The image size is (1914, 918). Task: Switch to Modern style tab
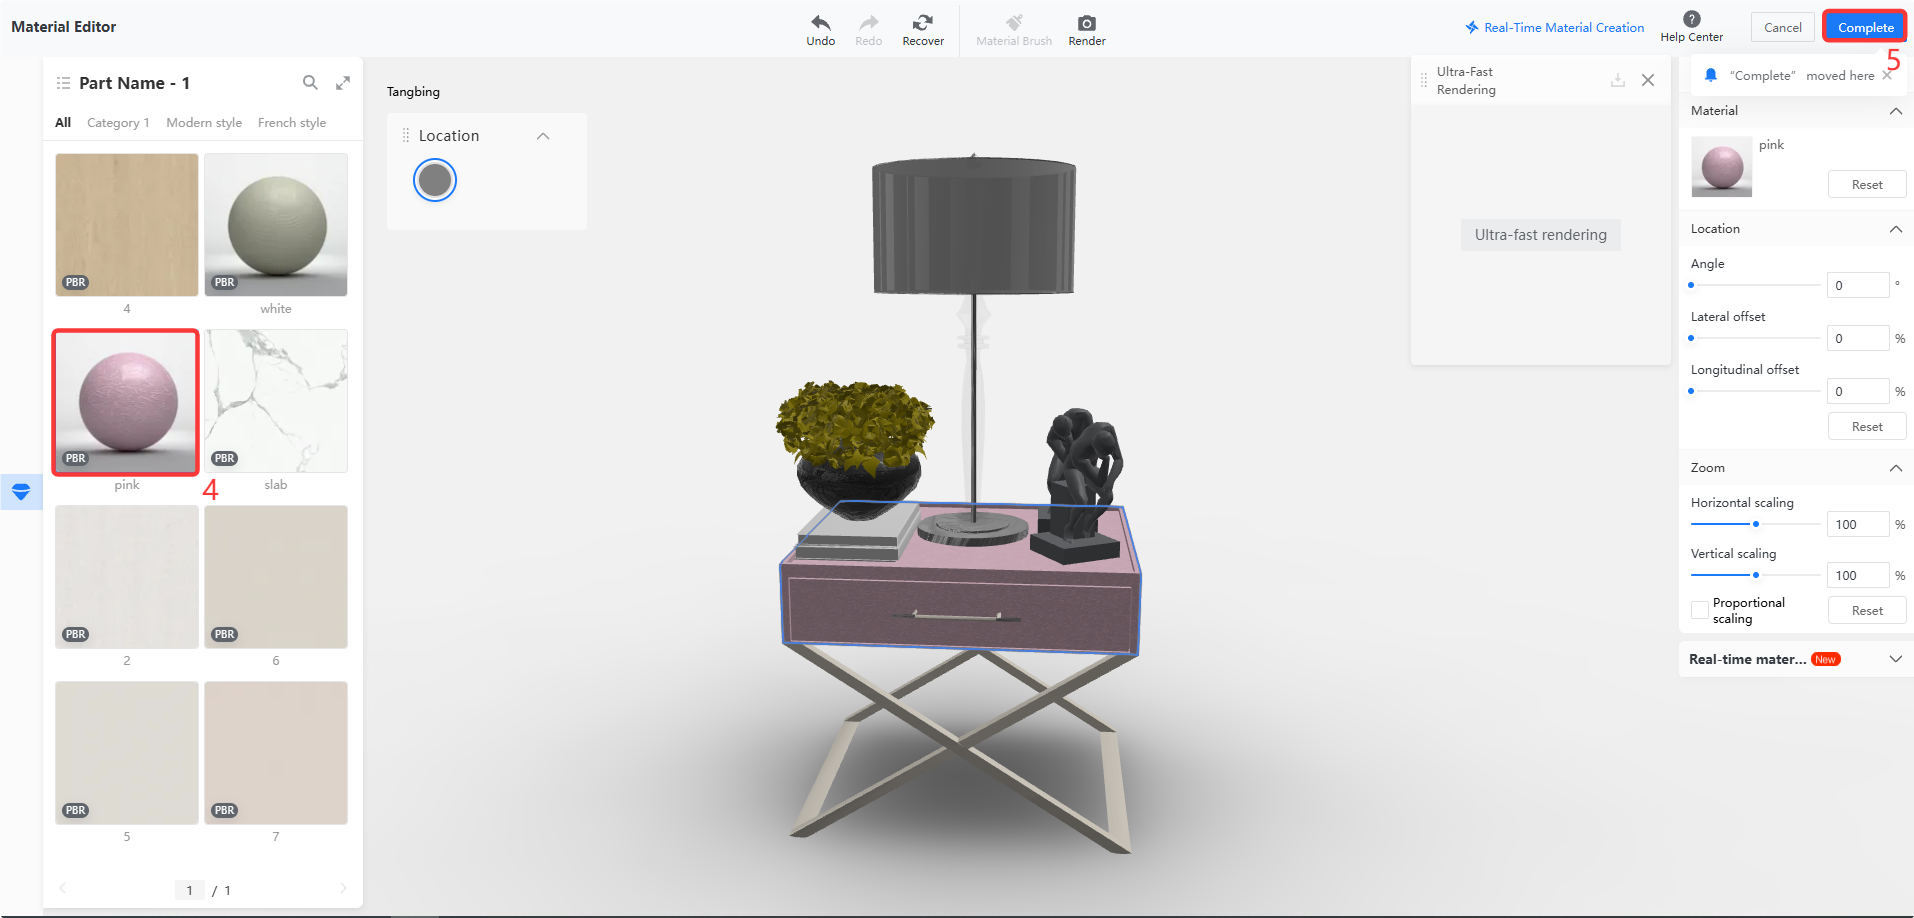coord(204,122)
